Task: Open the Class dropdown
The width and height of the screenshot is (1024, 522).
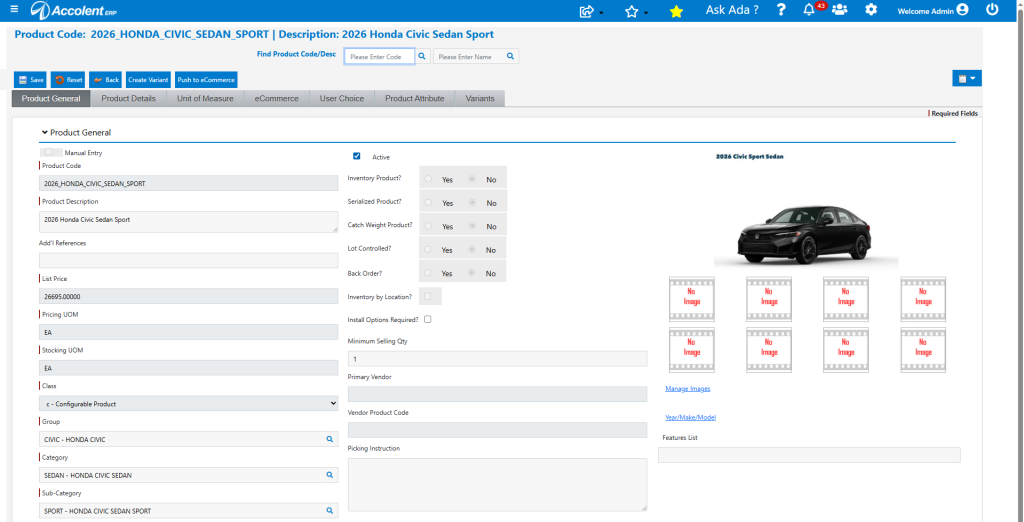Action: (x=189, y=404)
